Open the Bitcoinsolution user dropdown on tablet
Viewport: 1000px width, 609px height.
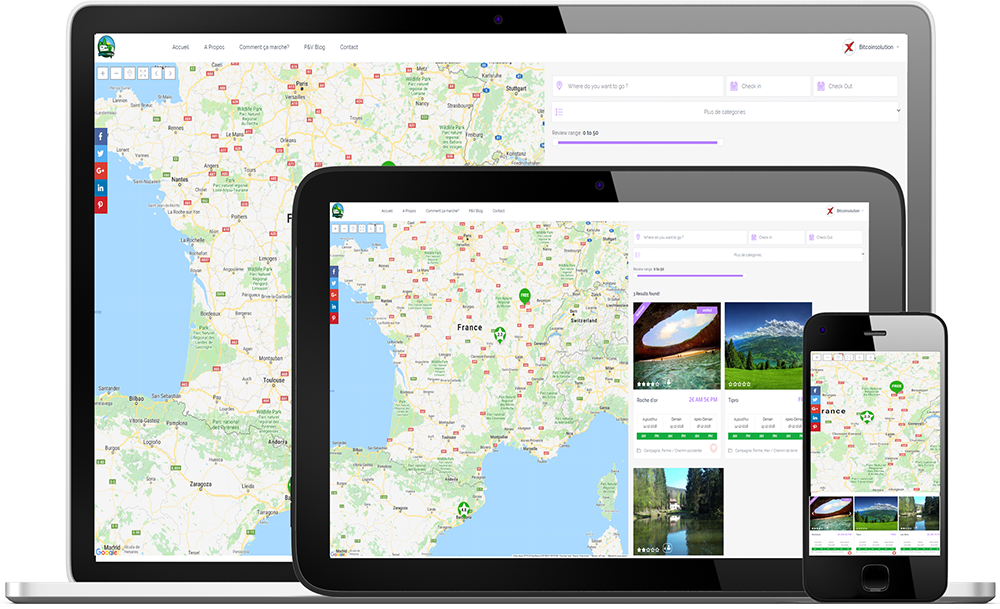pyautogui.click(x=849, y=211)
